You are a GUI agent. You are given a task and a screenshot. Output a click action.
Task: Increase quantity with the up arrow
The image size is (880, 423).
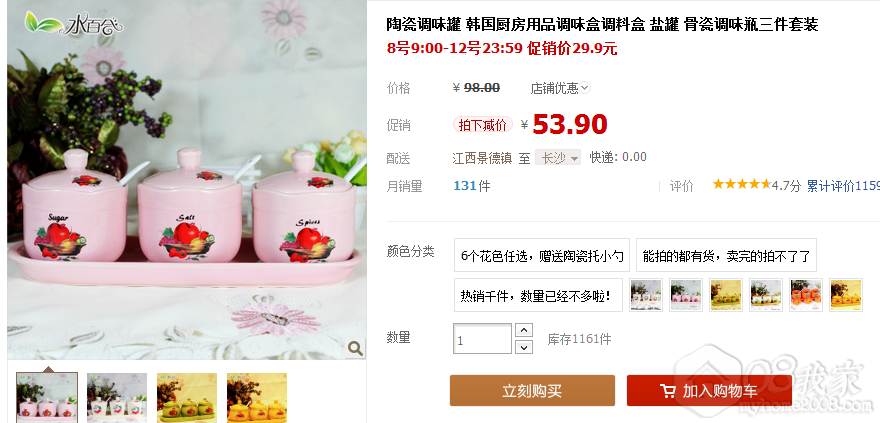[524, 330]
